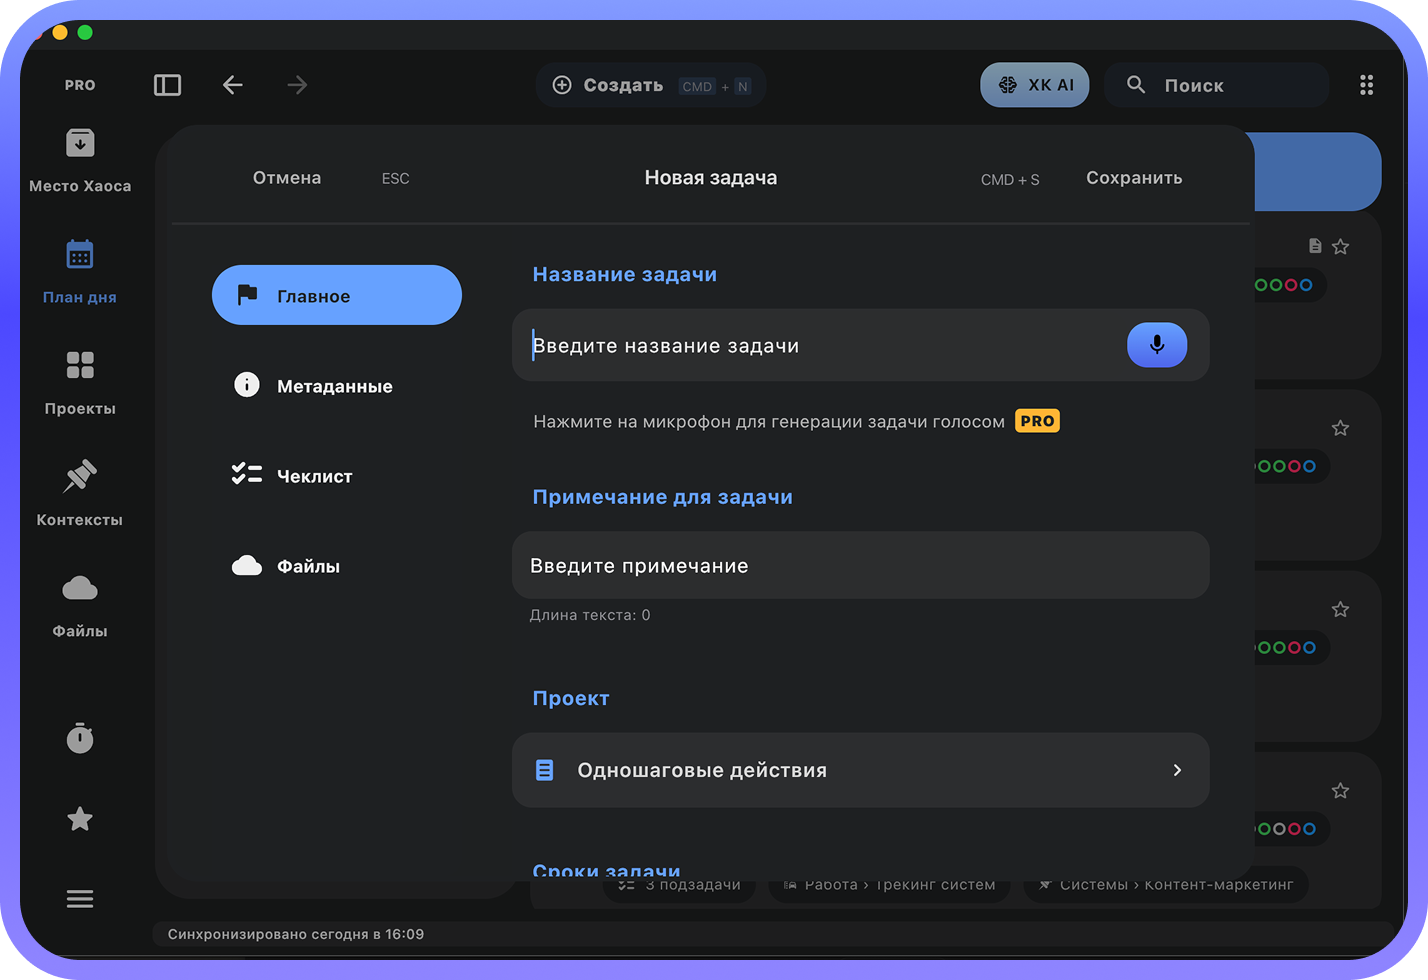This screenshot has width=1428, height=980.
Task: Click the Поиск search field
Action: [1217, 85]
